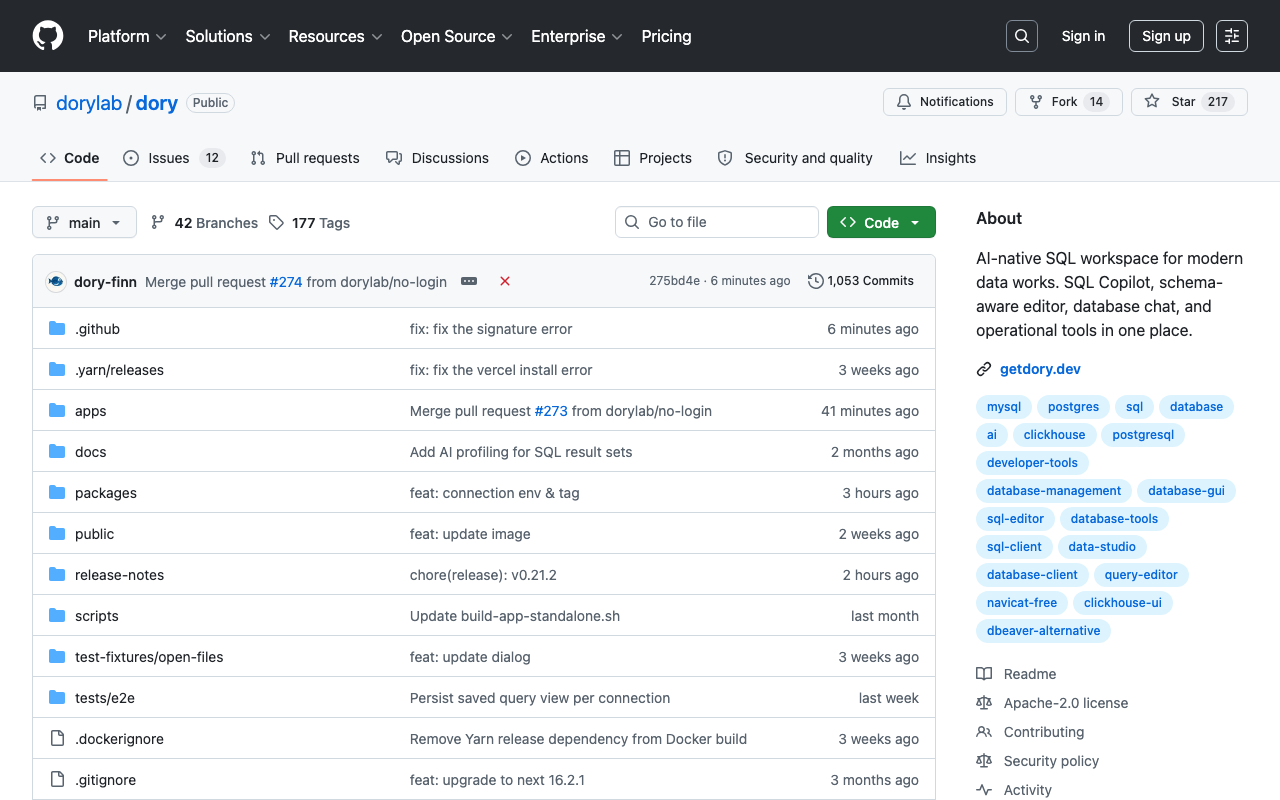Image resolution: width=1280 pixels, height=800 pixels.
Task: Click the book icon beside Readme
Action: (x=984, y=674)
